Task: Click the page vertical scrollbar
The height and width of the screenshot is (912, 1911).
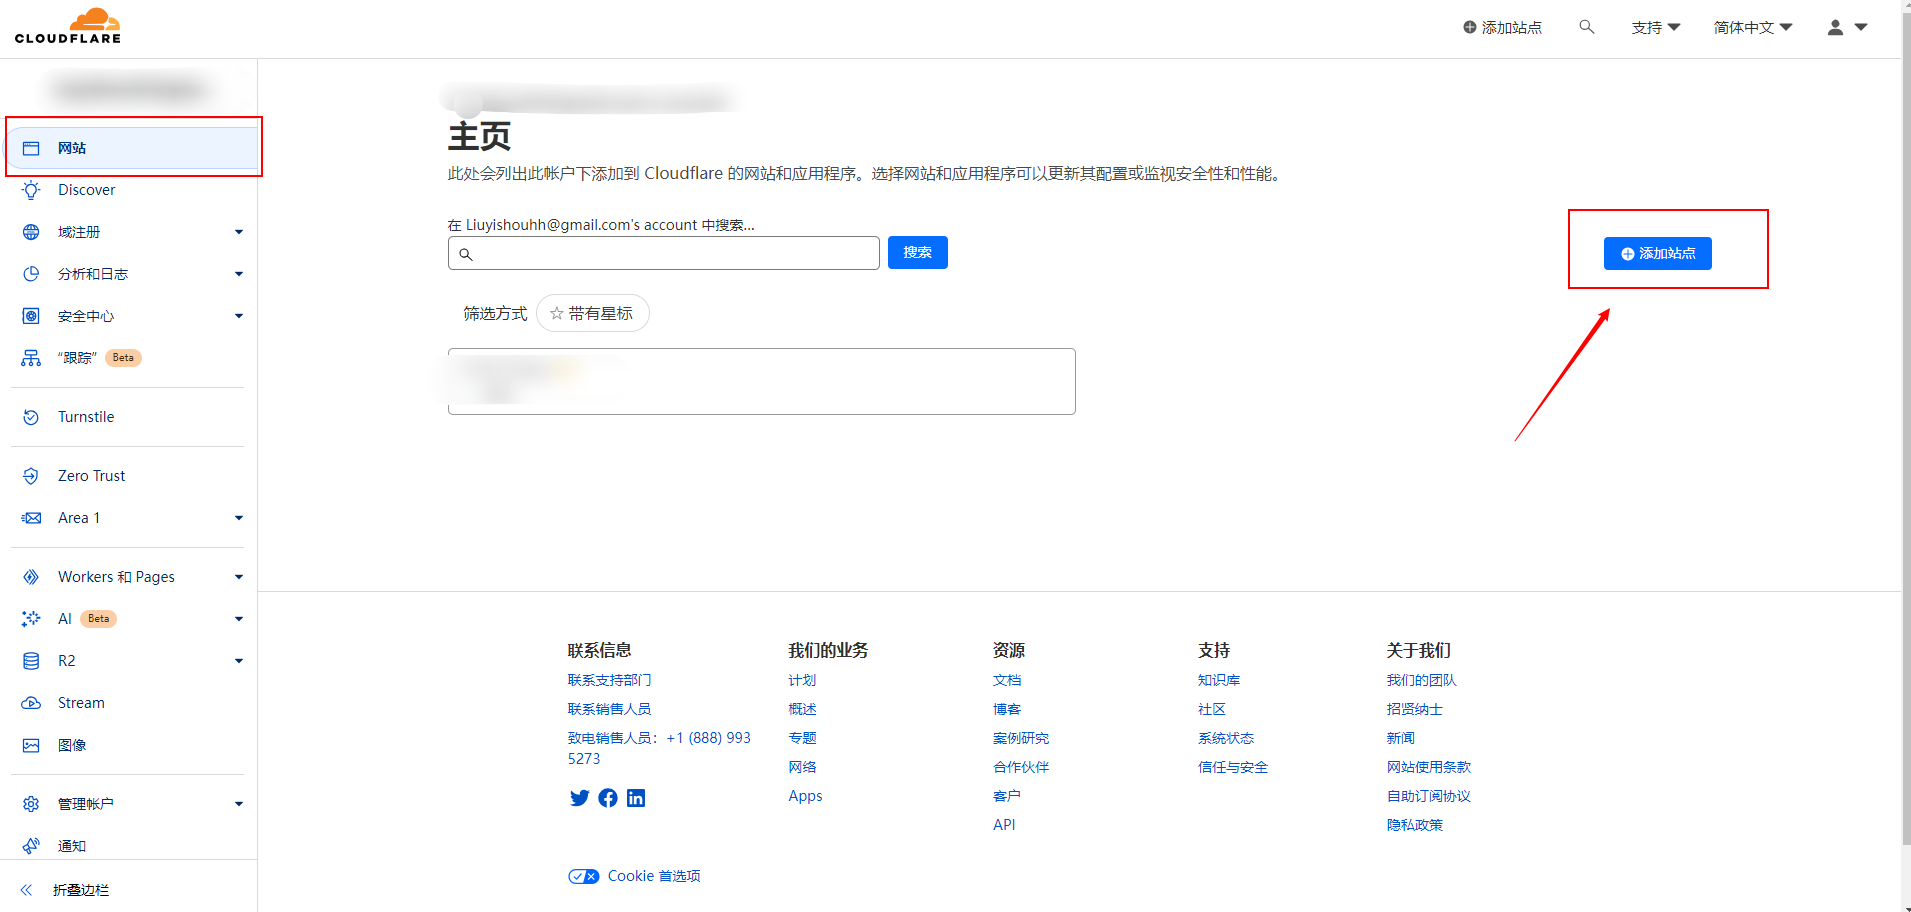Action: [1905, 430]
